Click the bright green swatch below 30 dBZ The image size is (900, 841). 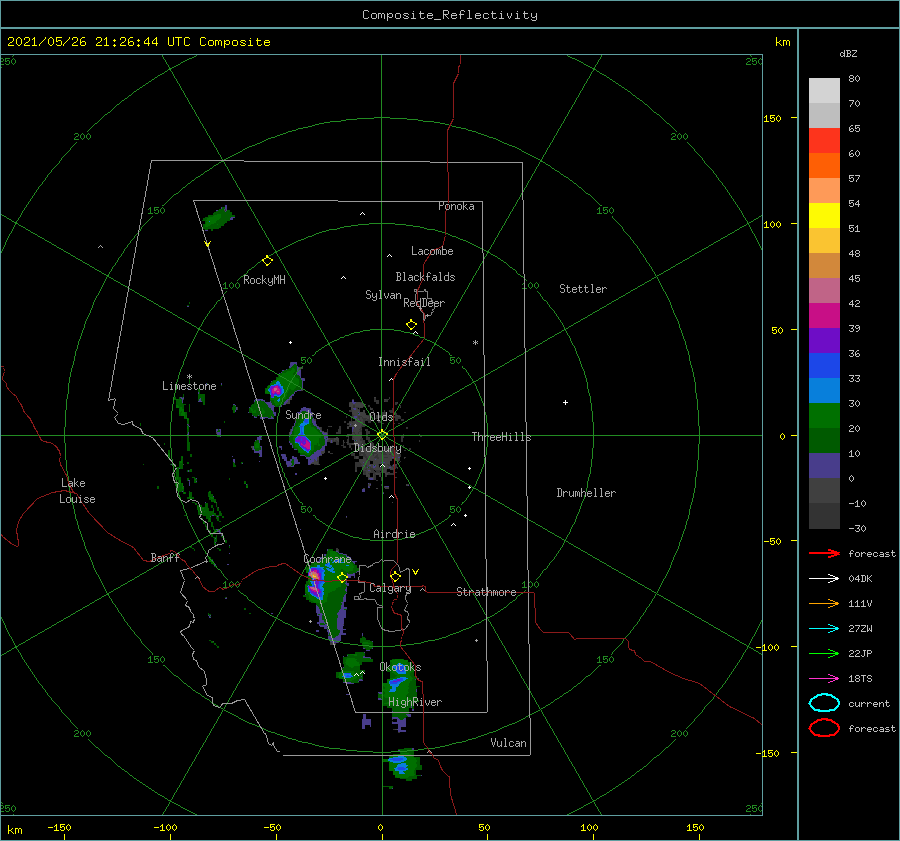(x=824, y=415)
